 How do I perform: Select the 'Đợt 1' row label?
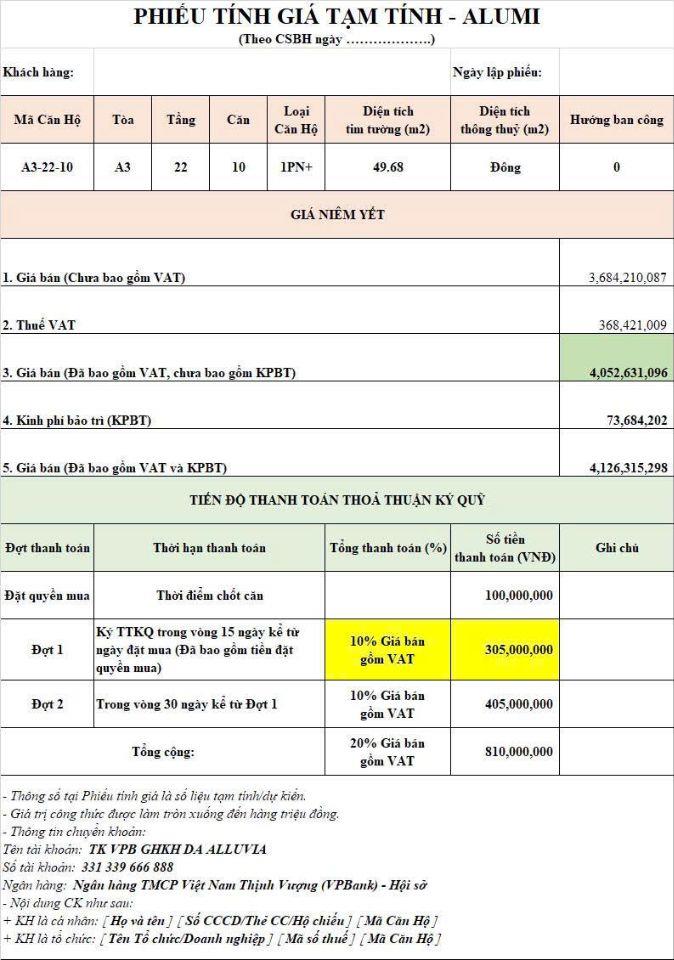click(x=47, y=650)
